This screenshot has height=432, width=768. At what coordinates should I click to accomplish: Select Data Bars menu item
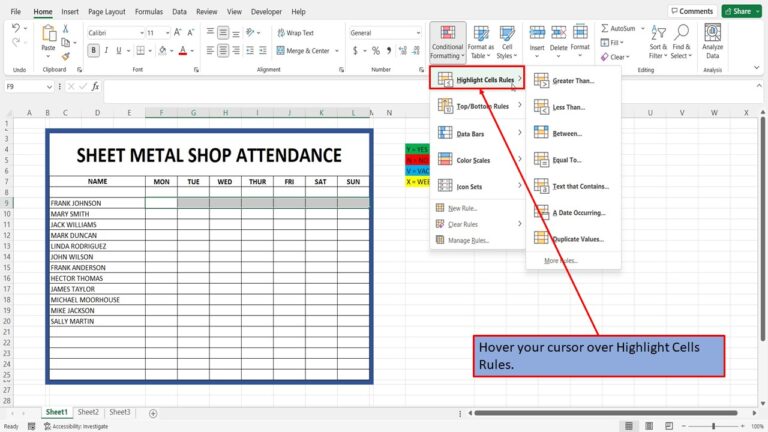pos(478,133)
